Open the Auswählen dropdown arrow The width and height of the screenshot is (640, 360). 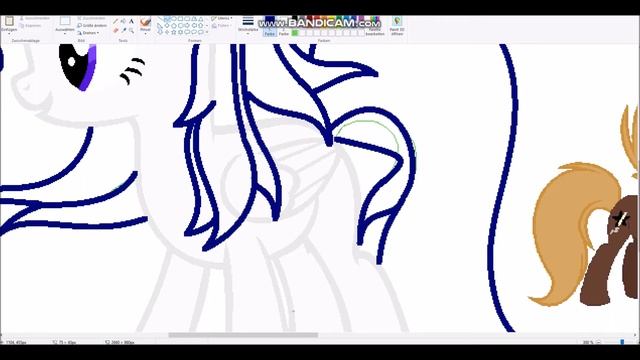(x=64, y=34)
